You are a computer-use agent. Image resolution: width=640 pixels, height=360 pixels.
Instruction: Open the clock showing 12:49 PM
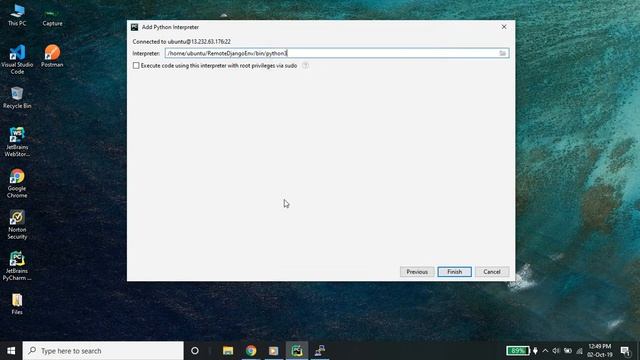(600, 351)
